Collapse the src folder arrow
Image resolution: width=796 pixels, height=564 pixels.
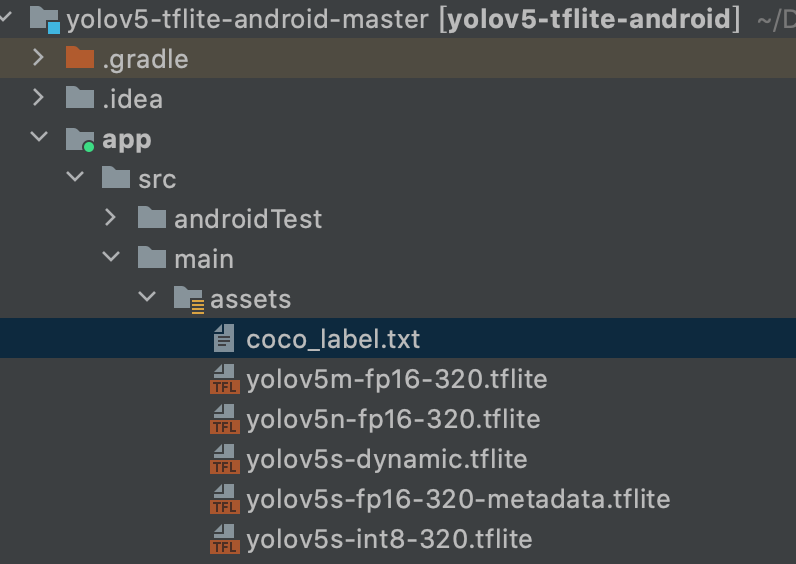[x=74, y=178]
